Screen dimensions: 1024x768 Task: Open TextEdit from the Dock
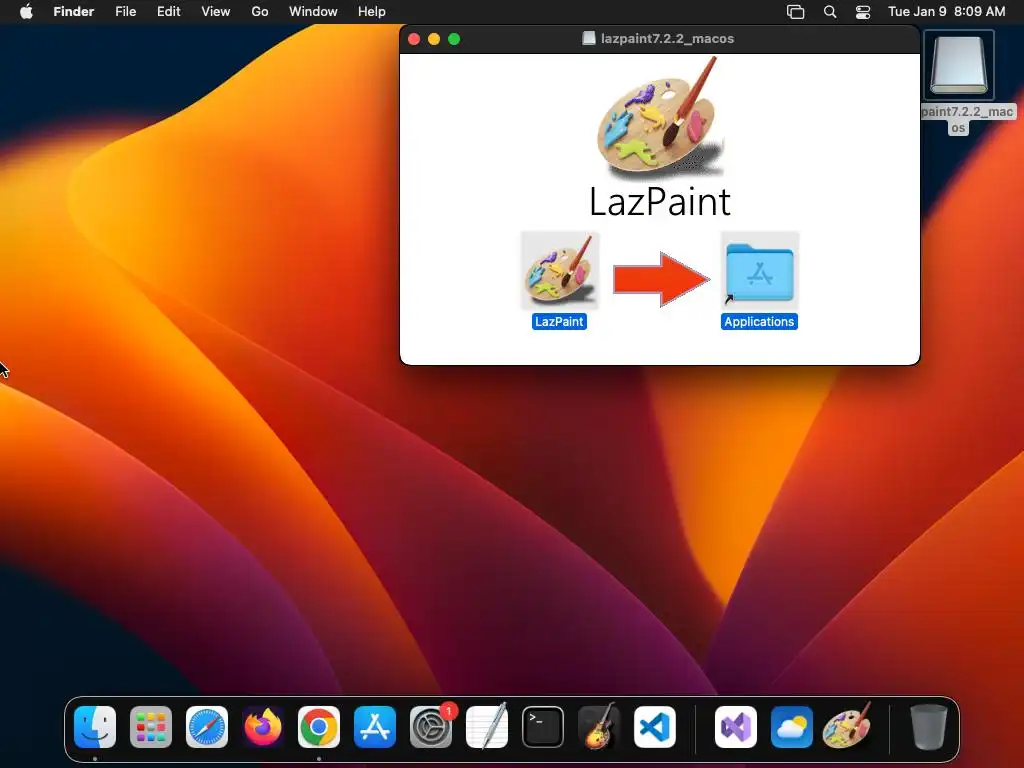point(487,727)
